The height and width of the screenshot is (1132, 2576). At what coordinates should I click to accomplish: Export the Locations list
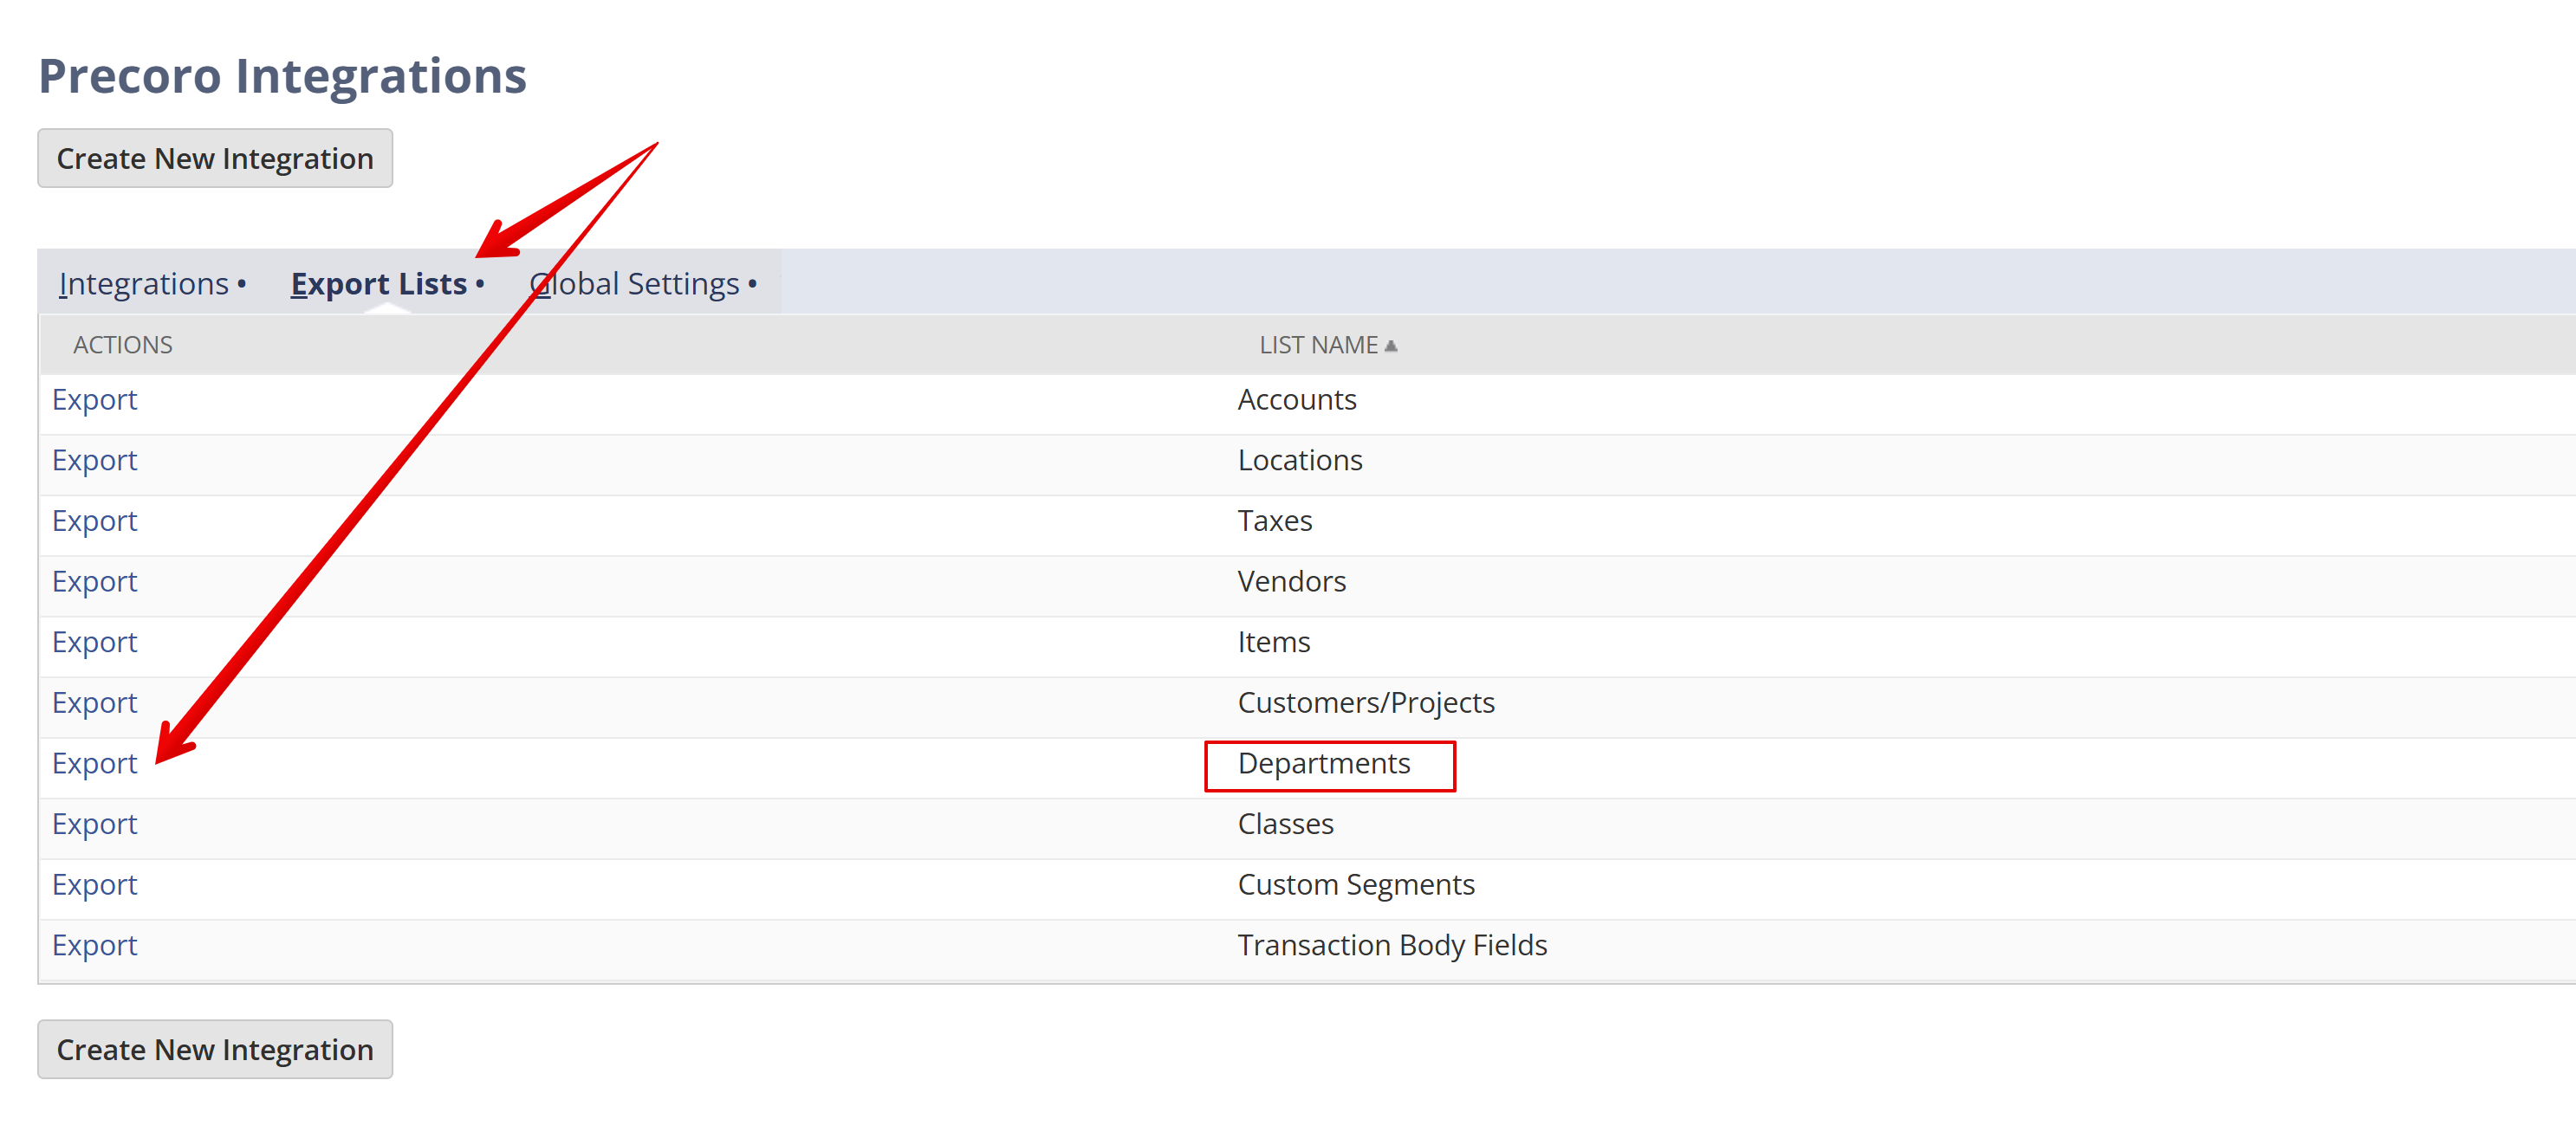(95, 461)
